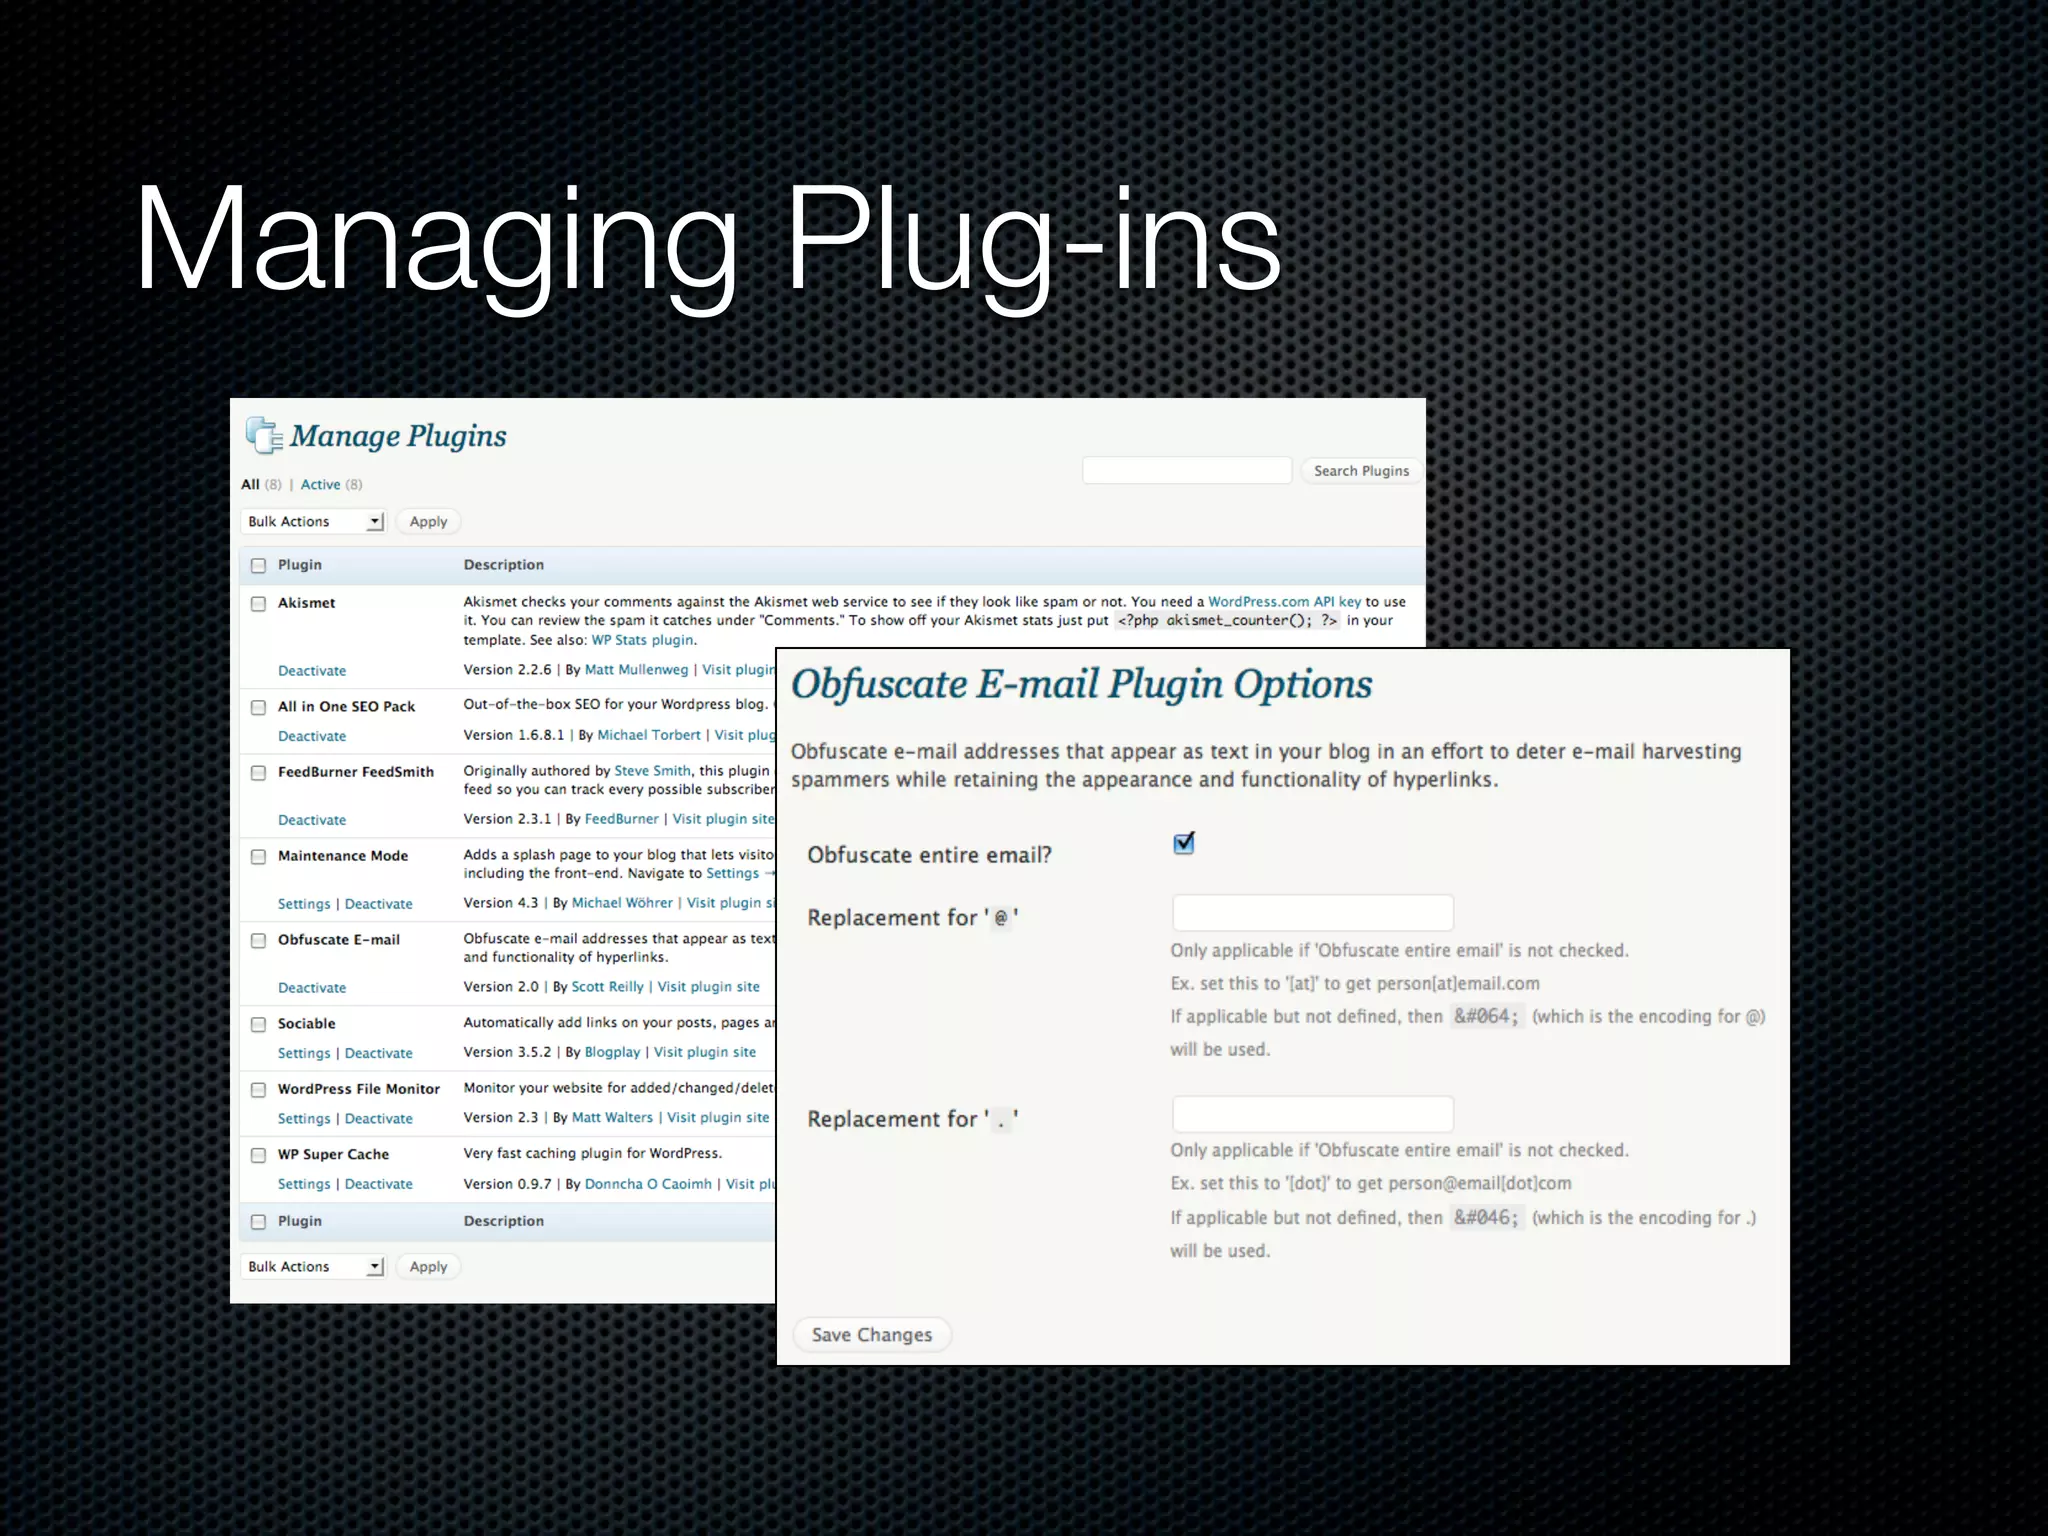The height and width of the screenshot is (1536, 2048).
Task: Open the top Bulk Actions dropdown
Action: (314, 522)
